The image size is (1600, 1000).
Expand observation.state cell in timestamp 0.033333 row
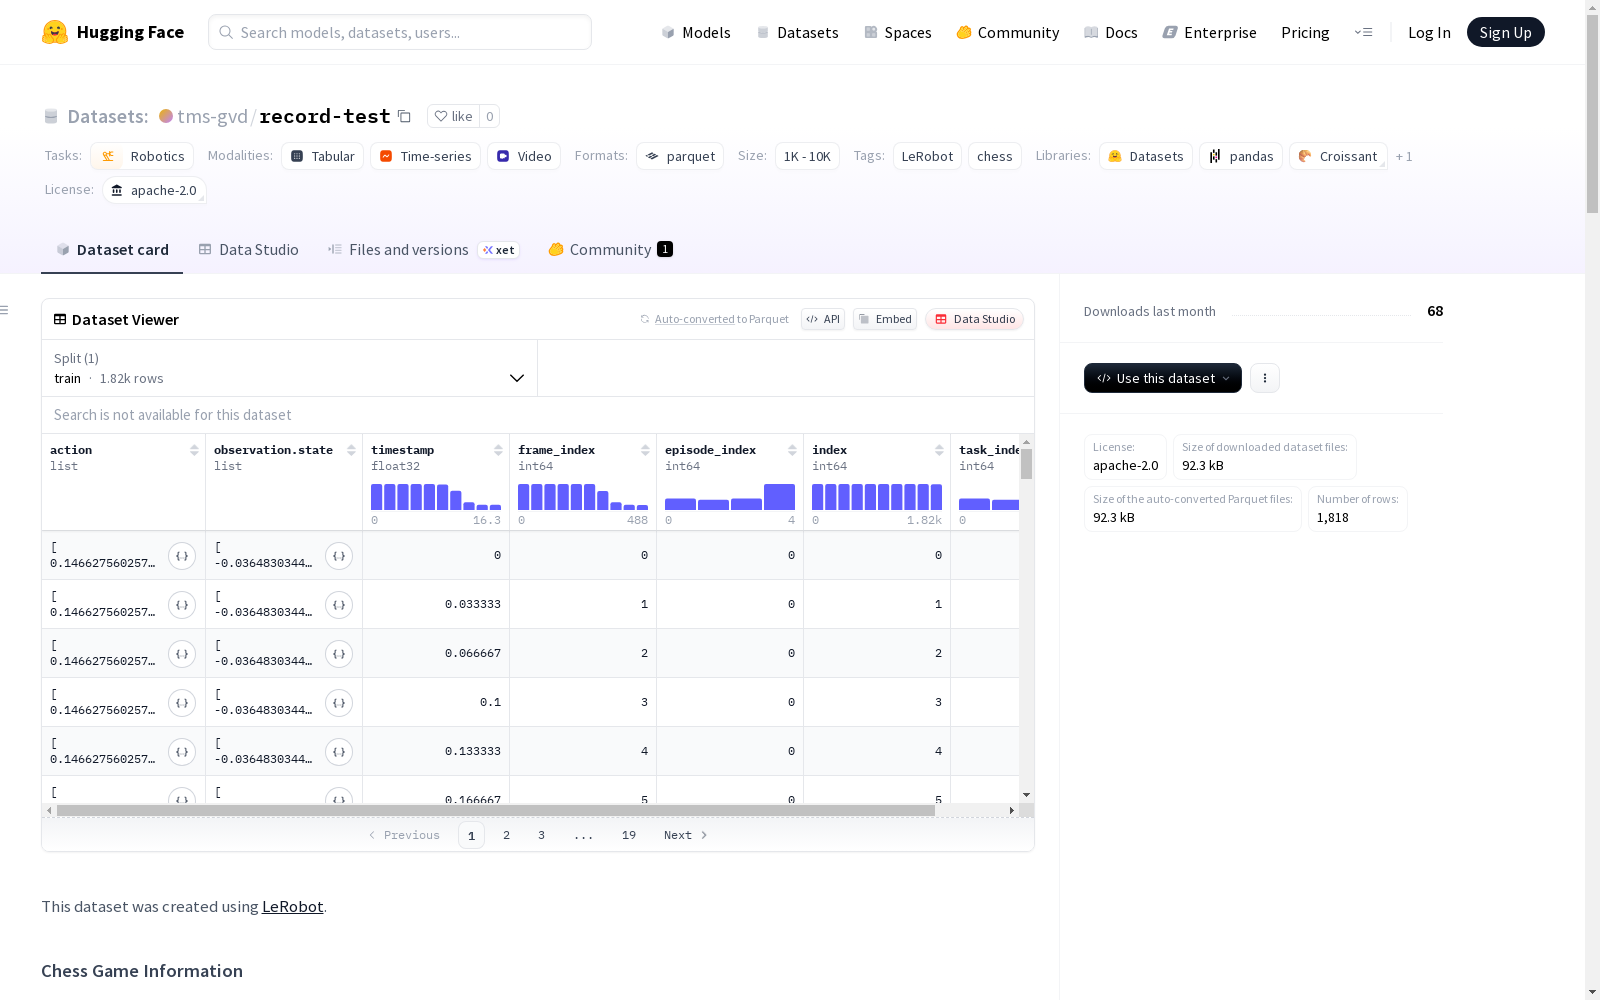339,605
